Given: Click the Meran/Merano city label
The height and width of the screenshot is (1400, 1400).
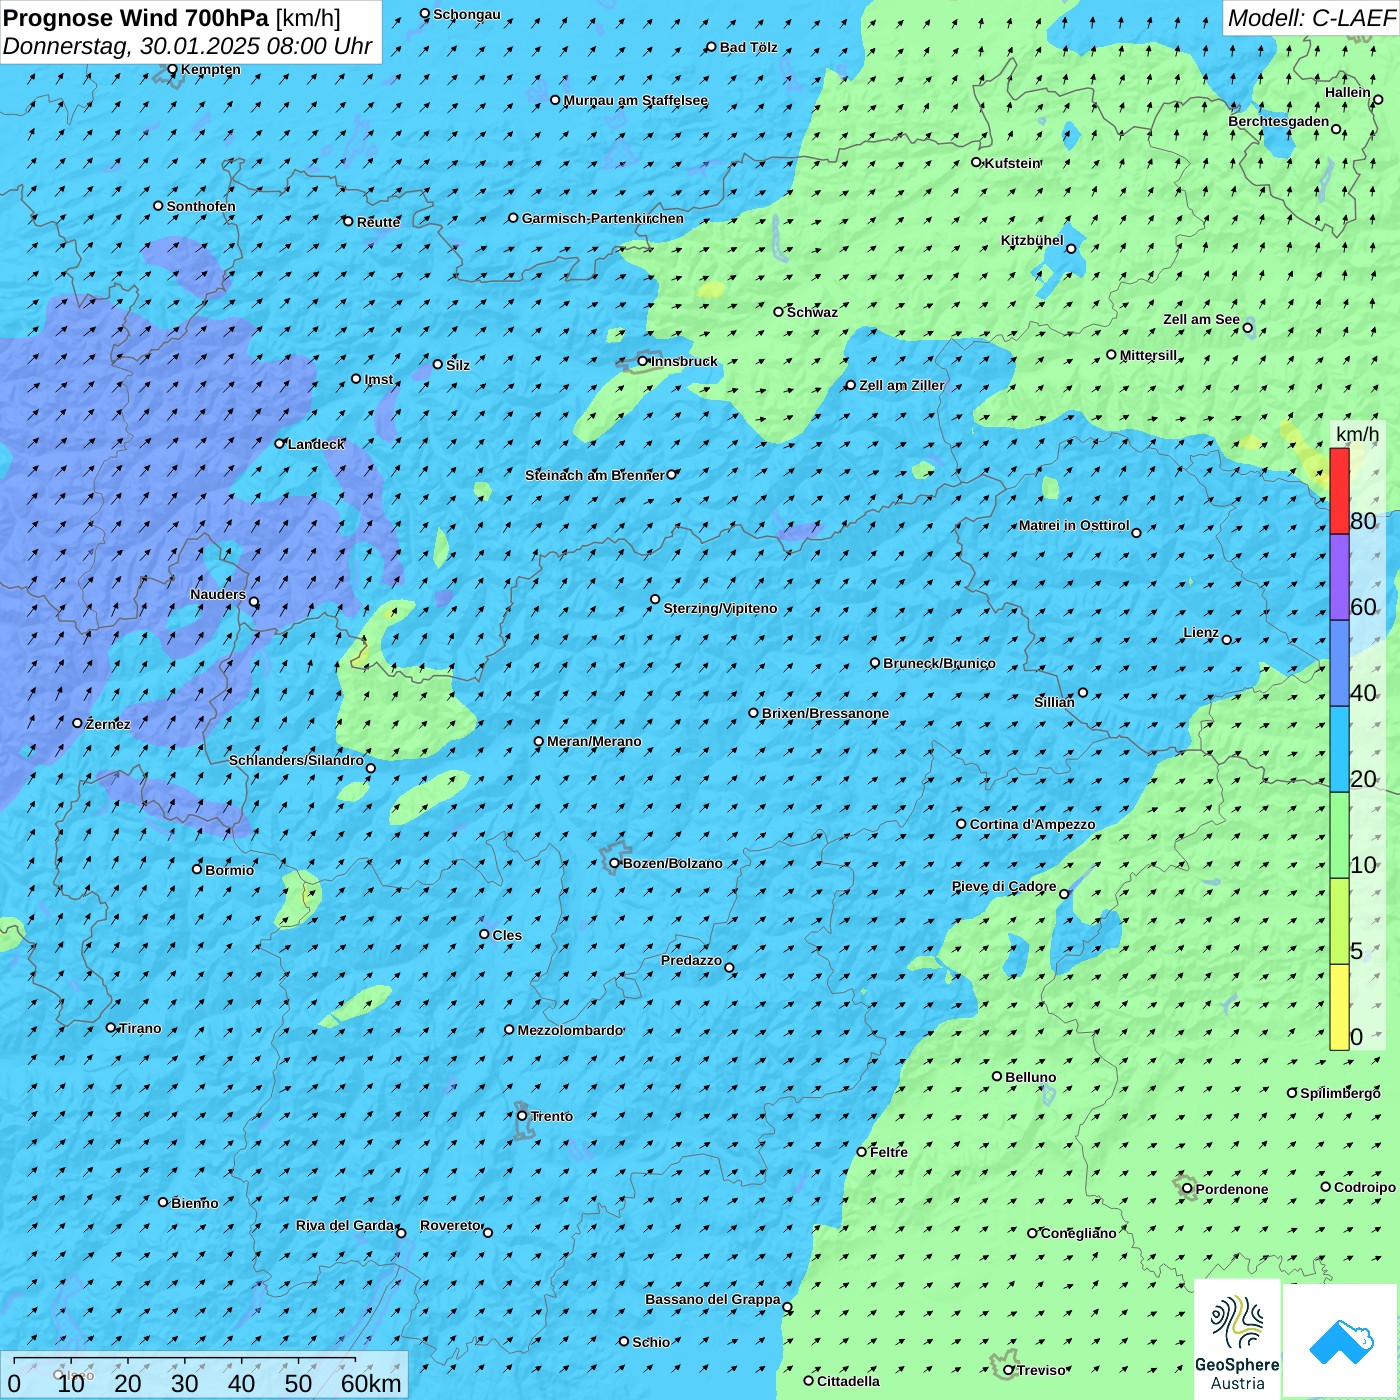Looking at the screenshot, I should (x=594, y=741).
